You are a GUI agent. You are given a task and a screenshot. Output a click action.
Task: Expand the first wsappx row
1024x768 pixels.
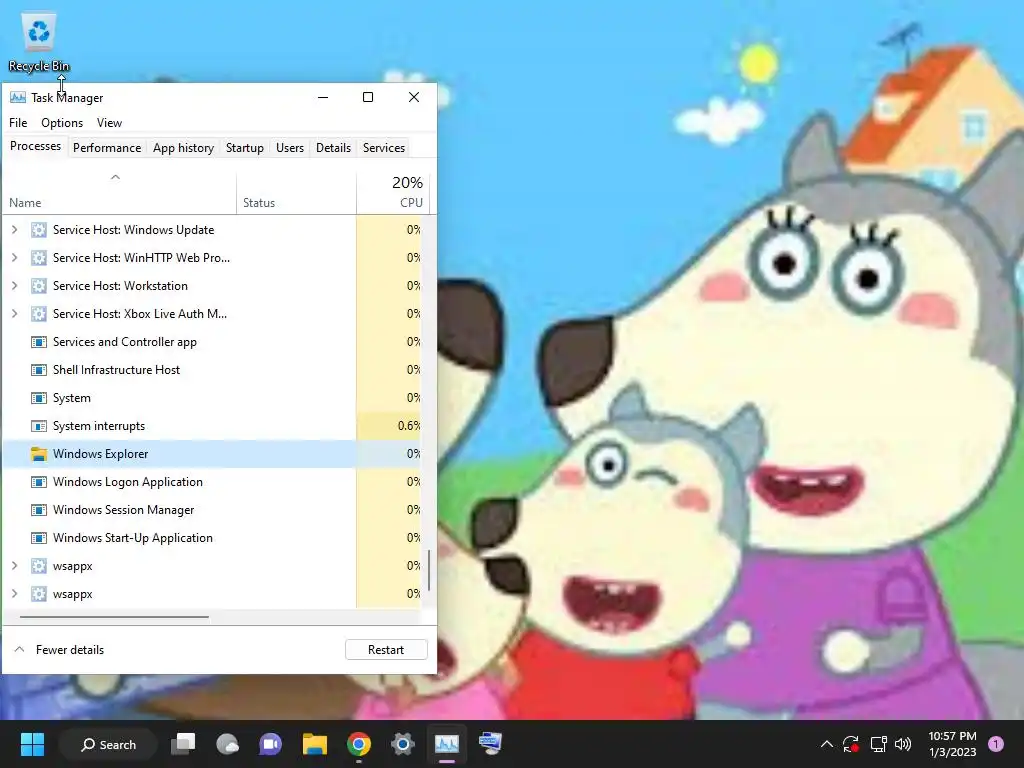coord(14,566)
